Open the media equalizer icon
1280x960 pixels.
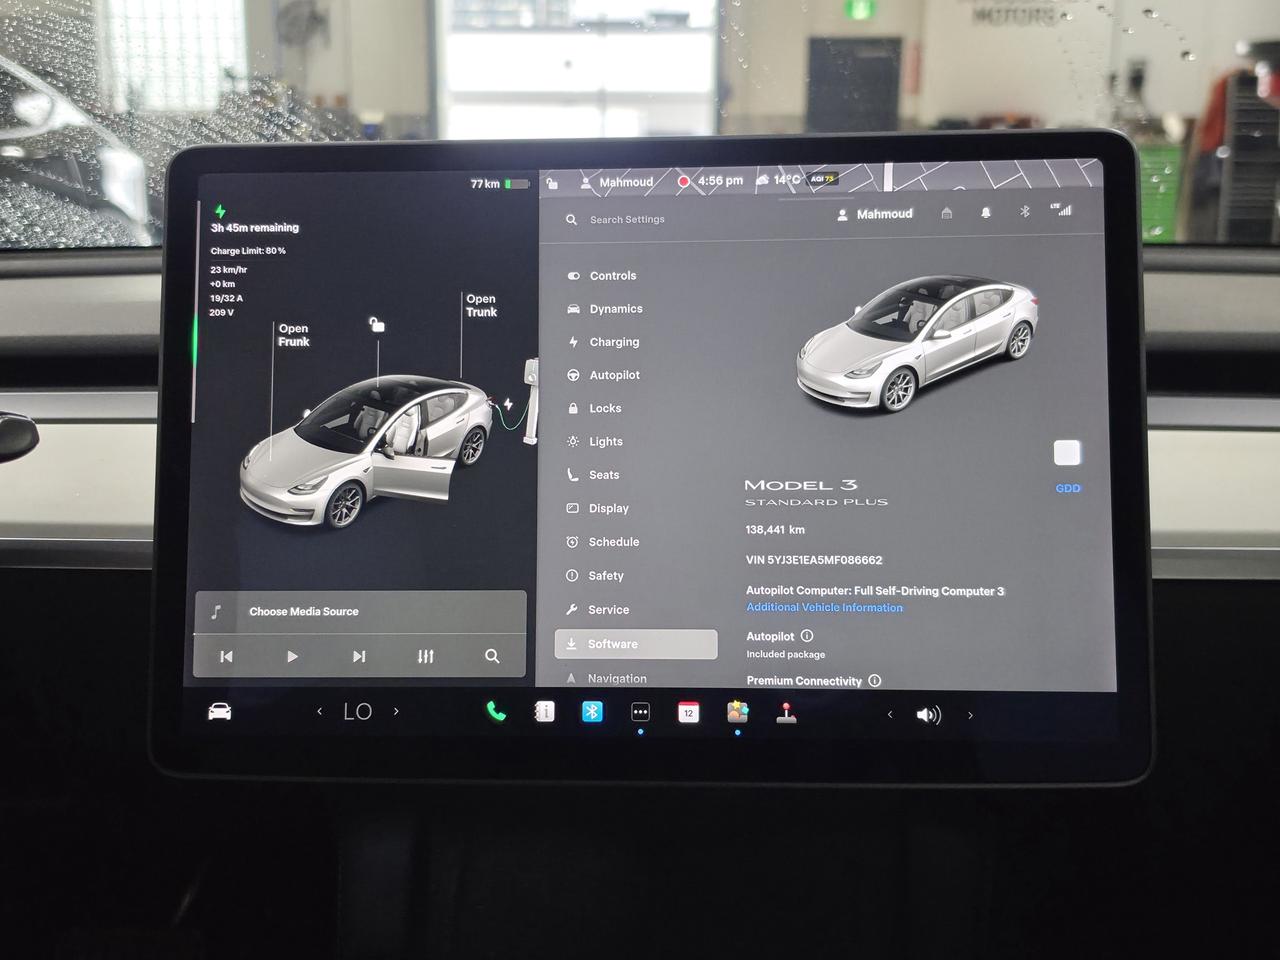(426, 656)
